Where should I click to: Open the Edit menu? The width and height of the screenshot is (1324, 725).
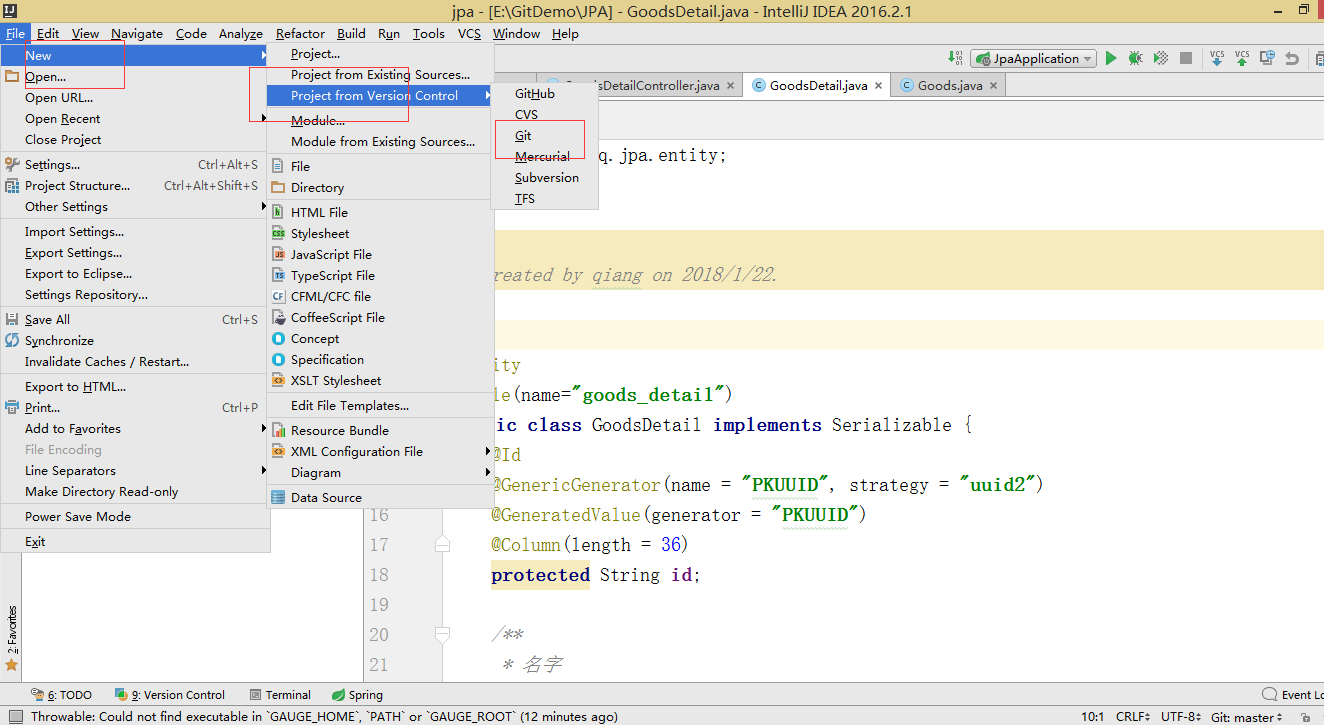pos(48,34)
